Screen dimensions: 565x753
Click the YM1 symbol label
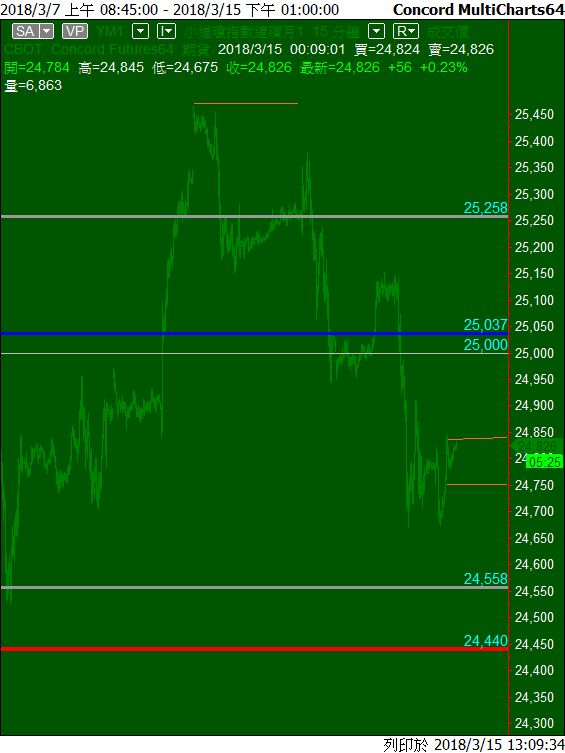pos(109,32)
